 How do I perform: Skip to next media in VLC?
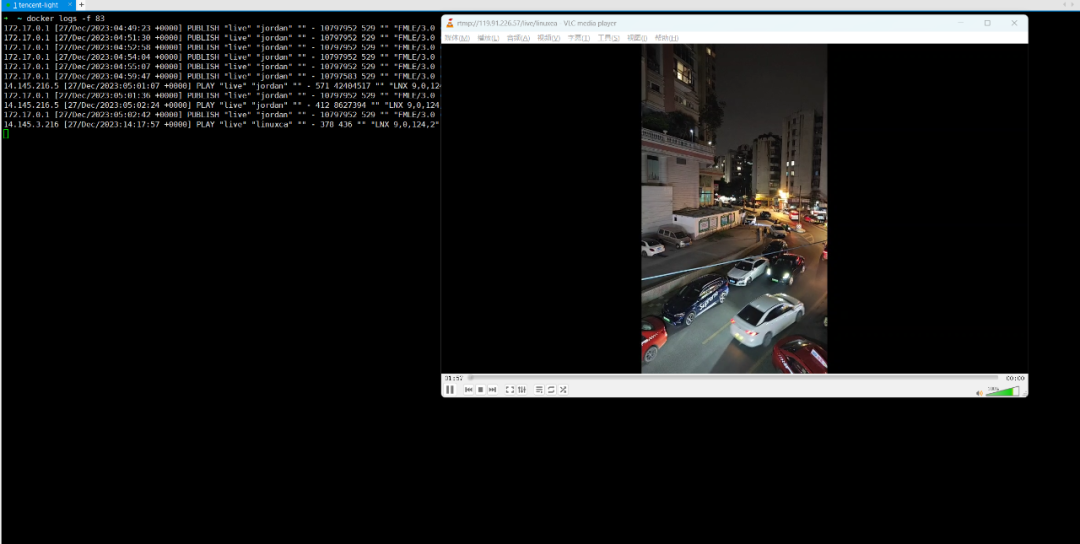coord(492,390)
